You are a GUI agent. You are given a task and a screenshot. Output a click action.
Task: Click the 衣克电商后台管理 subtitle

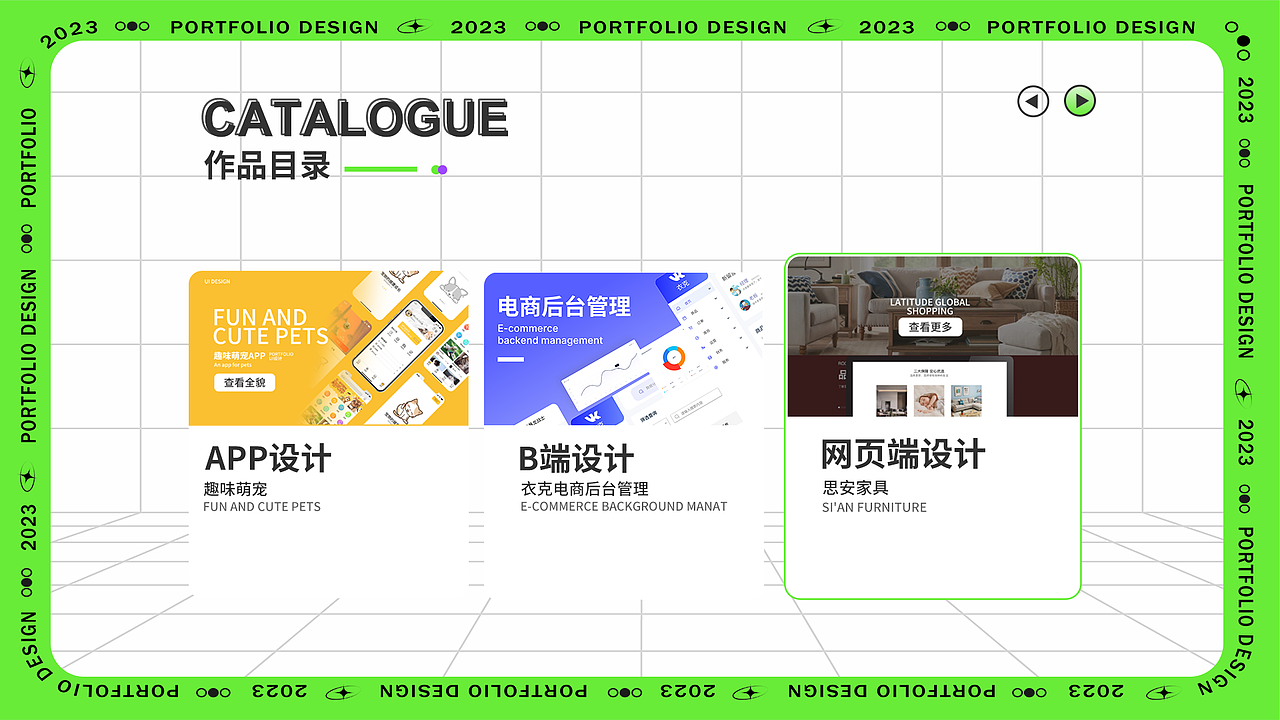click(x=585, y=489)
